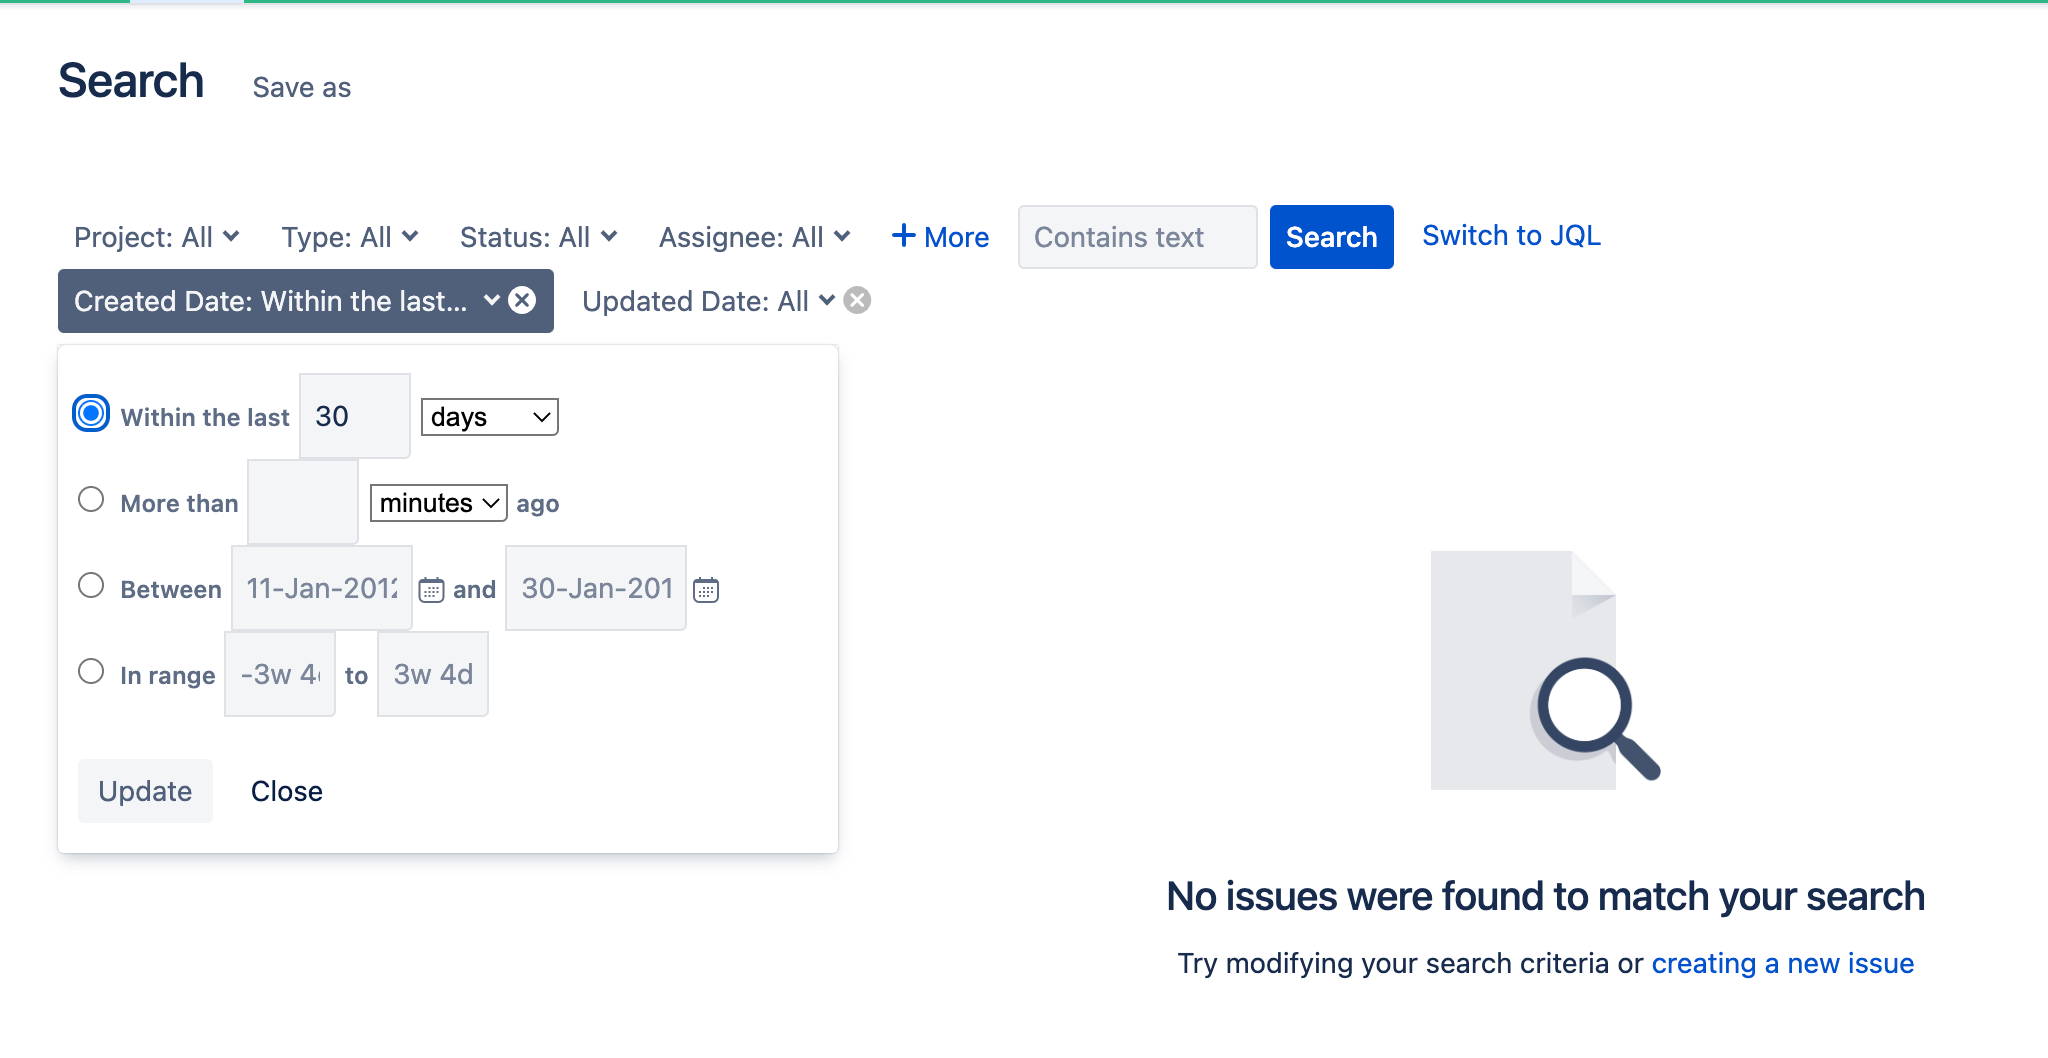Open the Status: All dropdown
The width and height of the screenshot is (2048, 1058).
point(538,236)
